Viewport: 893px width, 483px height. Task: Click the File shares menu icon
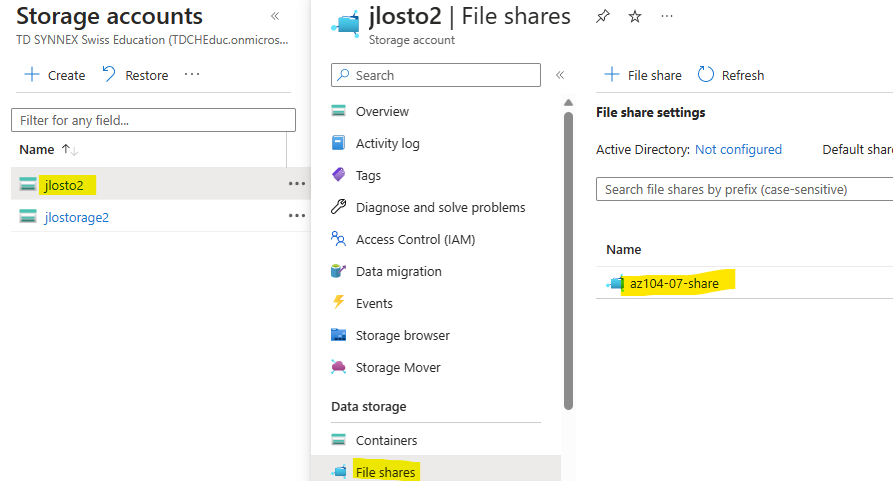[339, 471]
